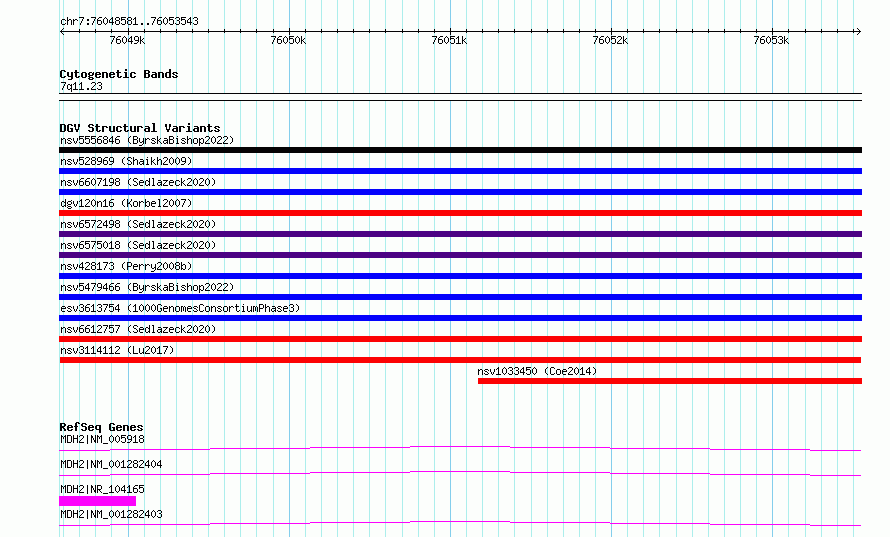Click the nsv6607198 (Sedlazeck2020) label
Viewport: 890px width, 537px height.
click(x=138, y=182)
